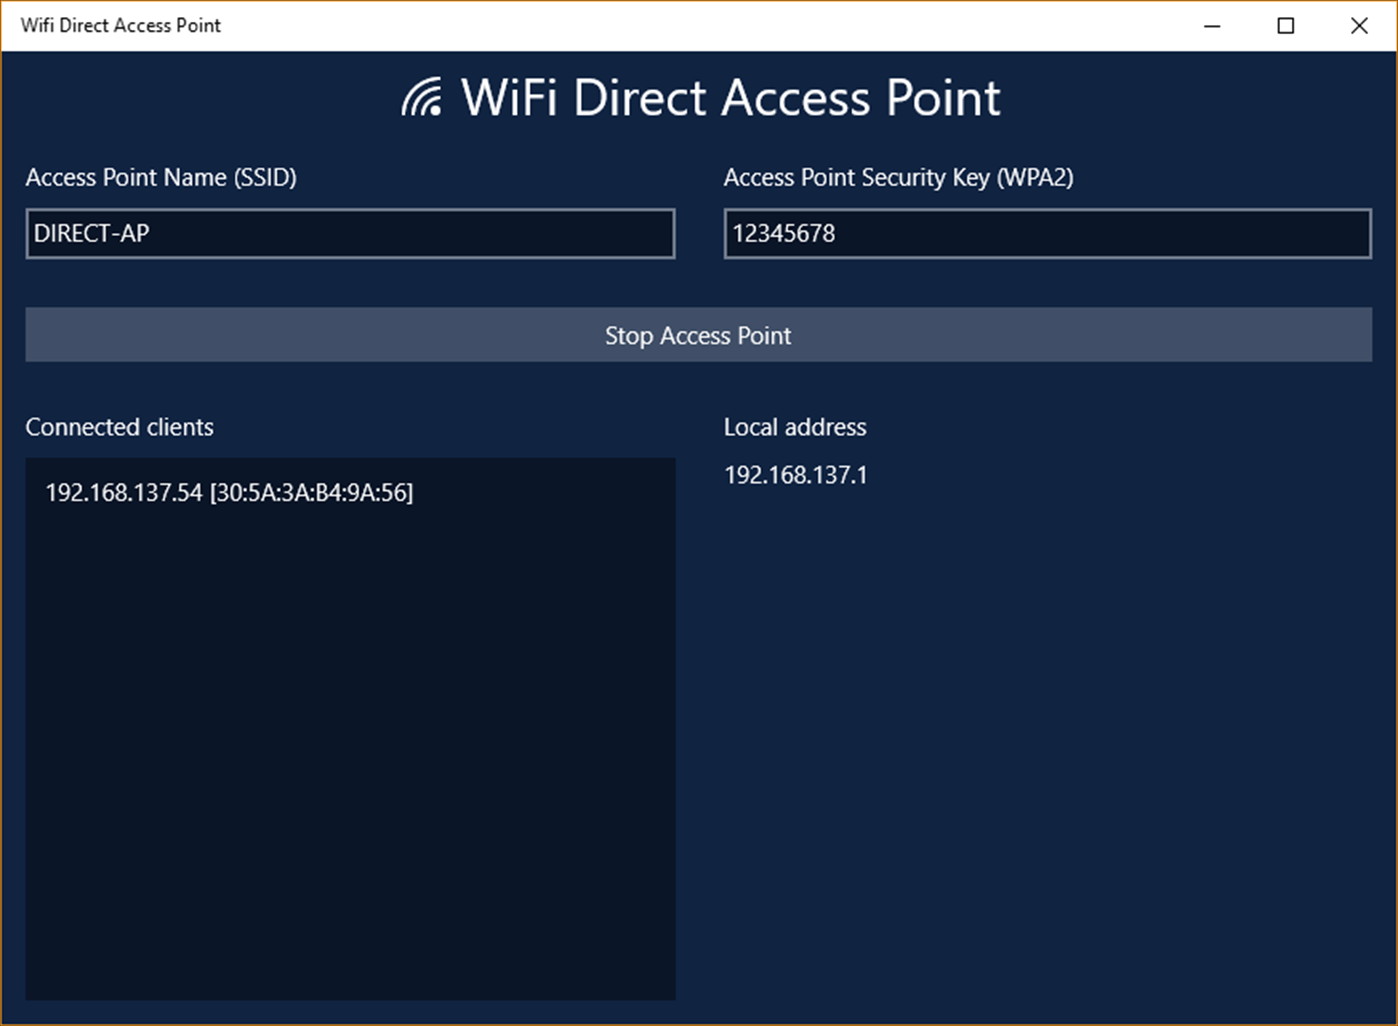Select connected client 192.168.137.54
This screenshot has width=1398, height=1026.
click(229, 492)
